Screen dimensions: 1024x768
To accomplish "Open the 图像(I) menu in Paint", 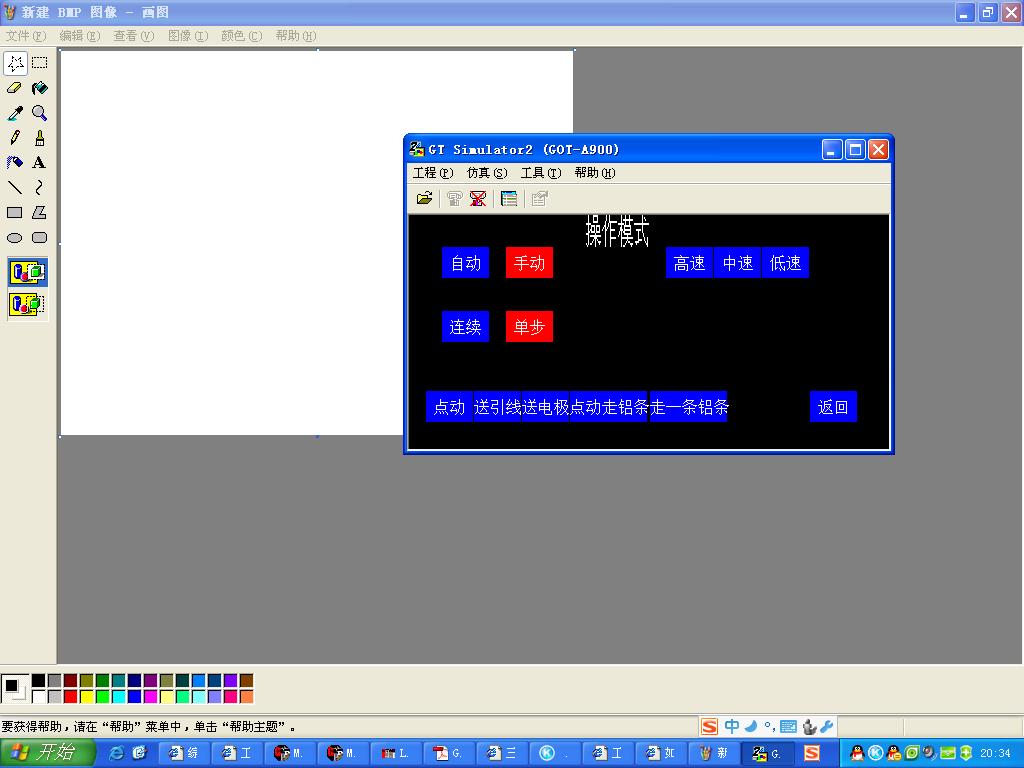I will 187,35.
